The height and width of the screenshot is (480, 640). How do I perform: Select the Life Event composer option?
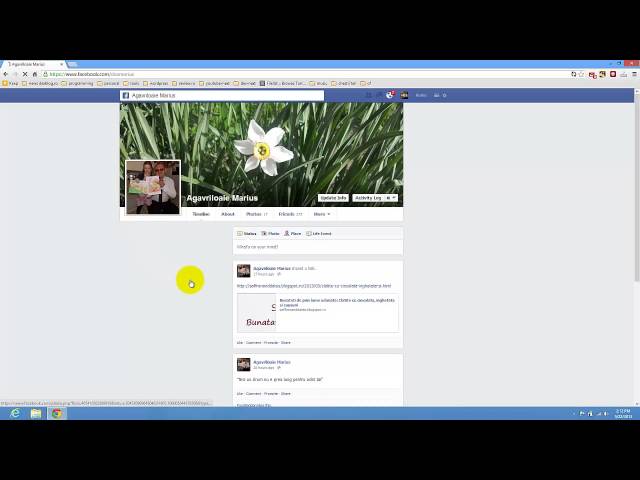pyautogui.click(x=319, y=233)
